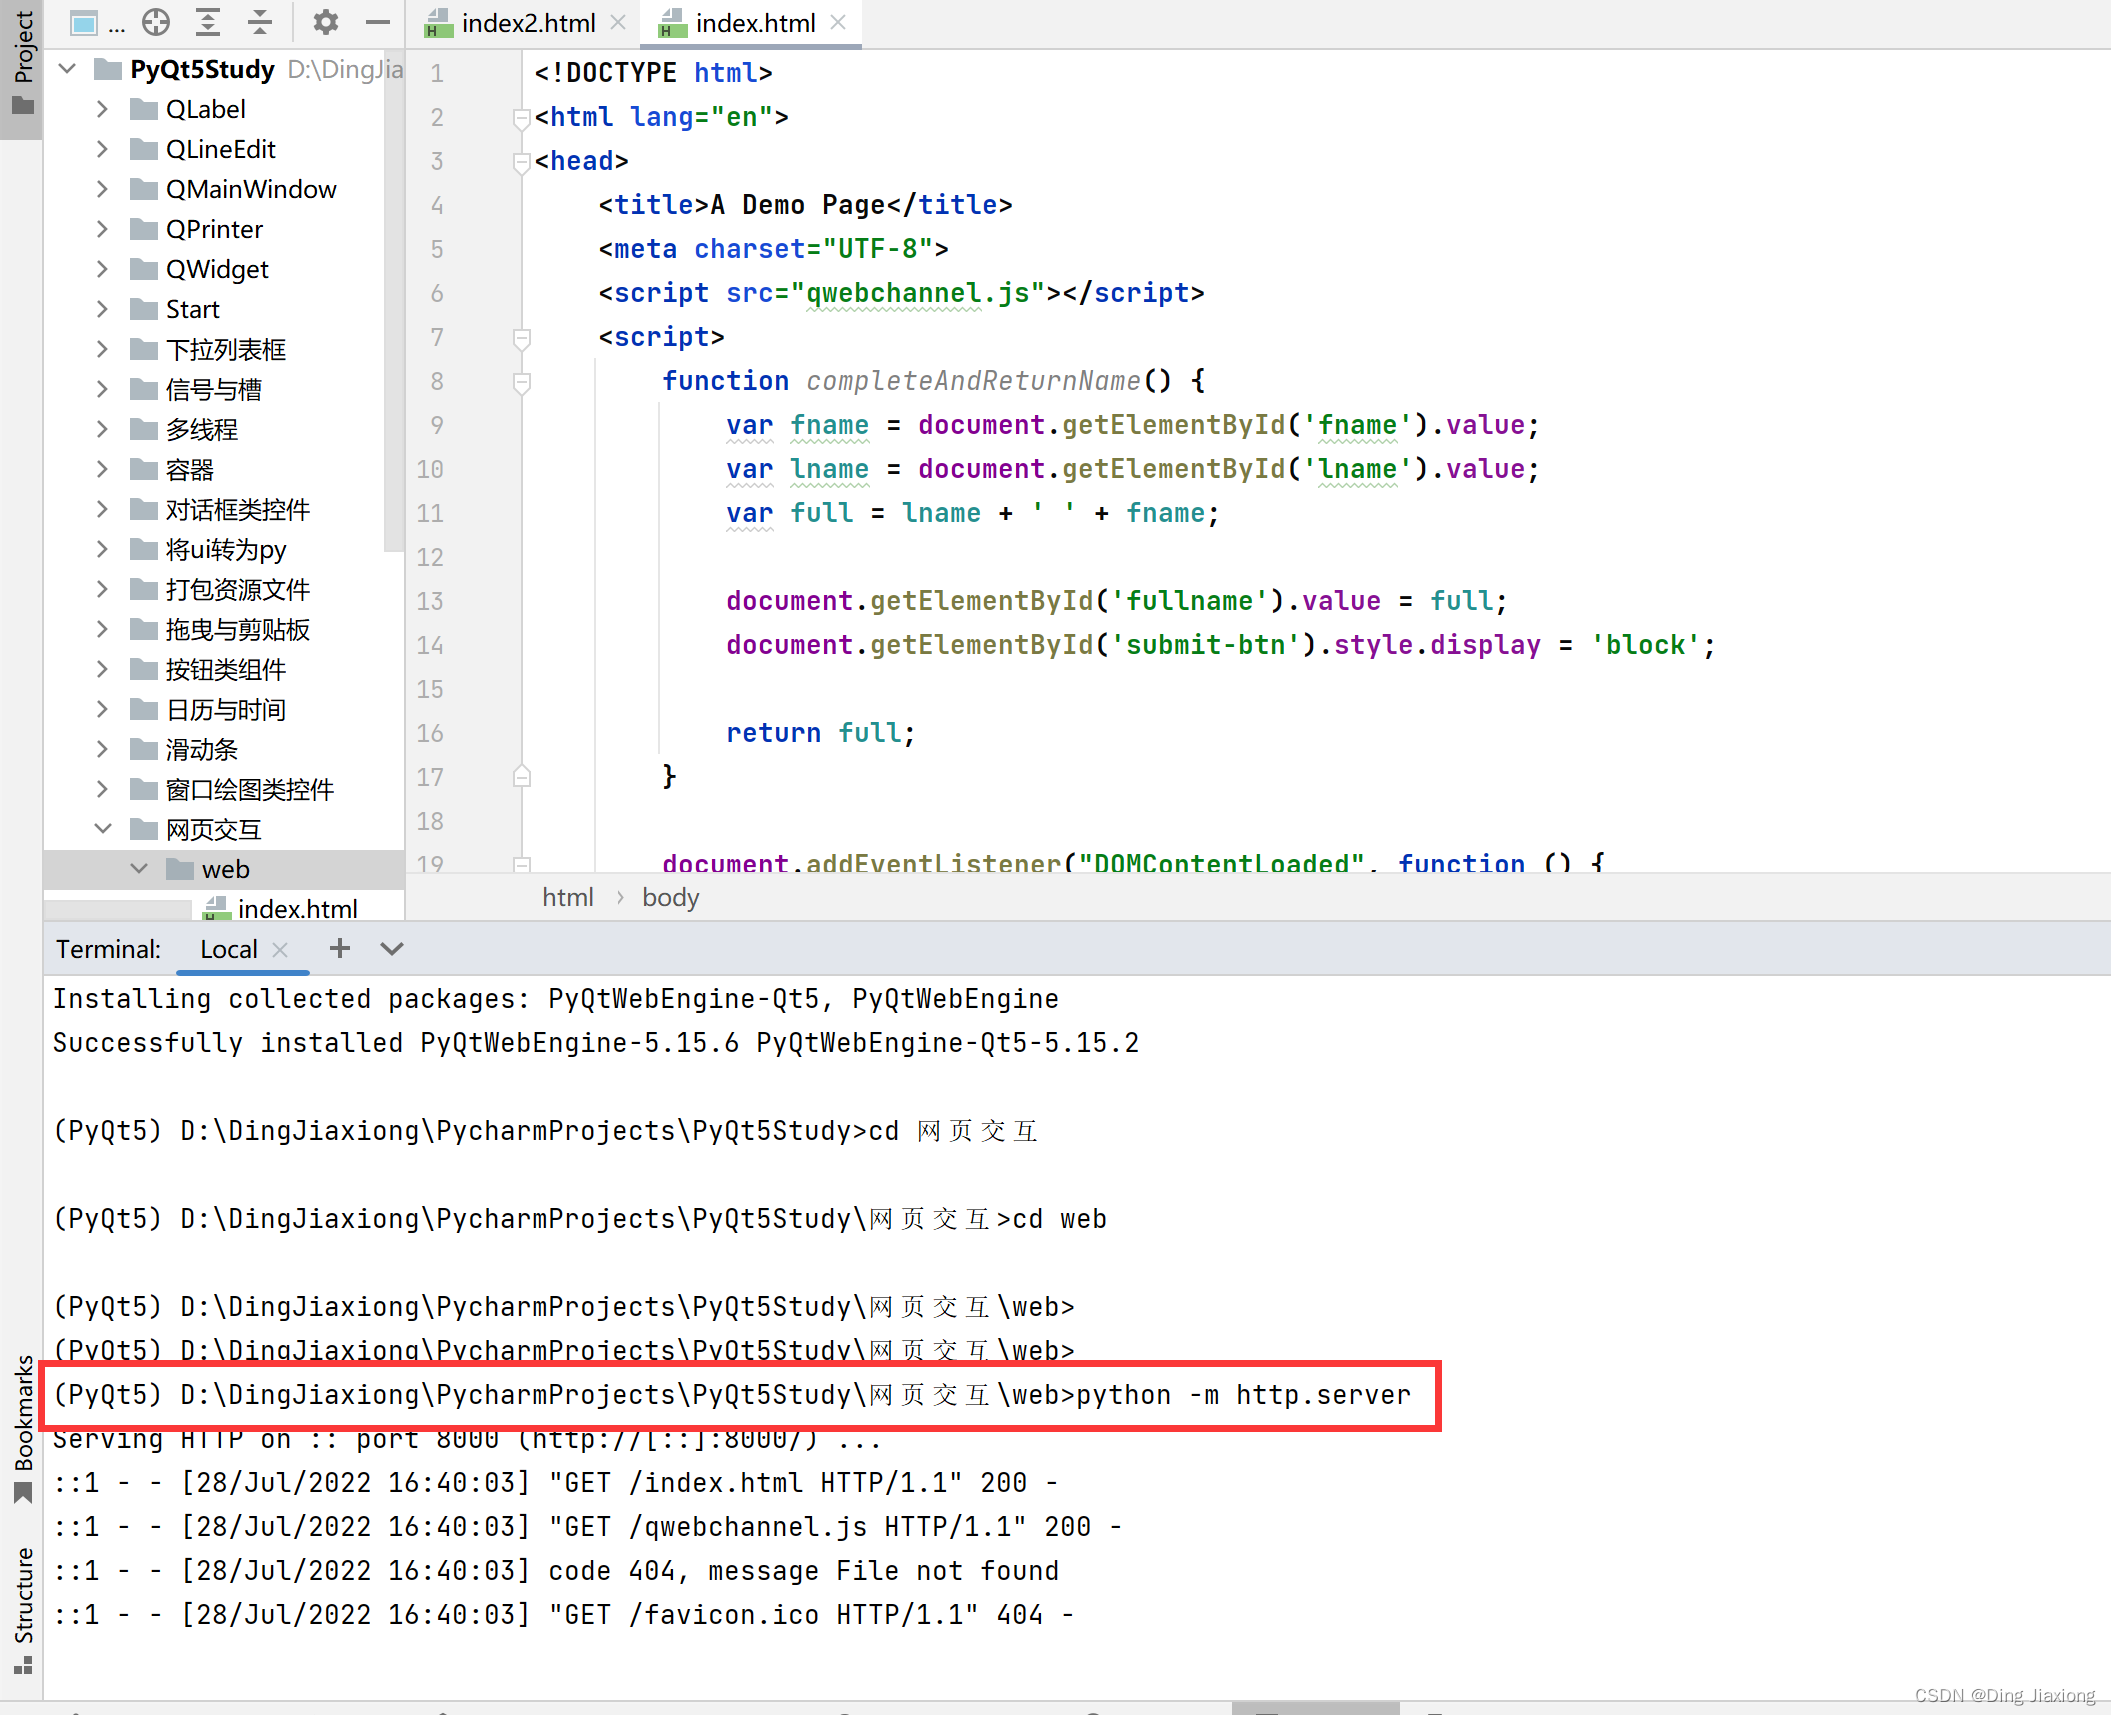This screenshot has height=1715, width=2111.
Task: Select the Local terminal tab
Action: [x=228, y=949]
